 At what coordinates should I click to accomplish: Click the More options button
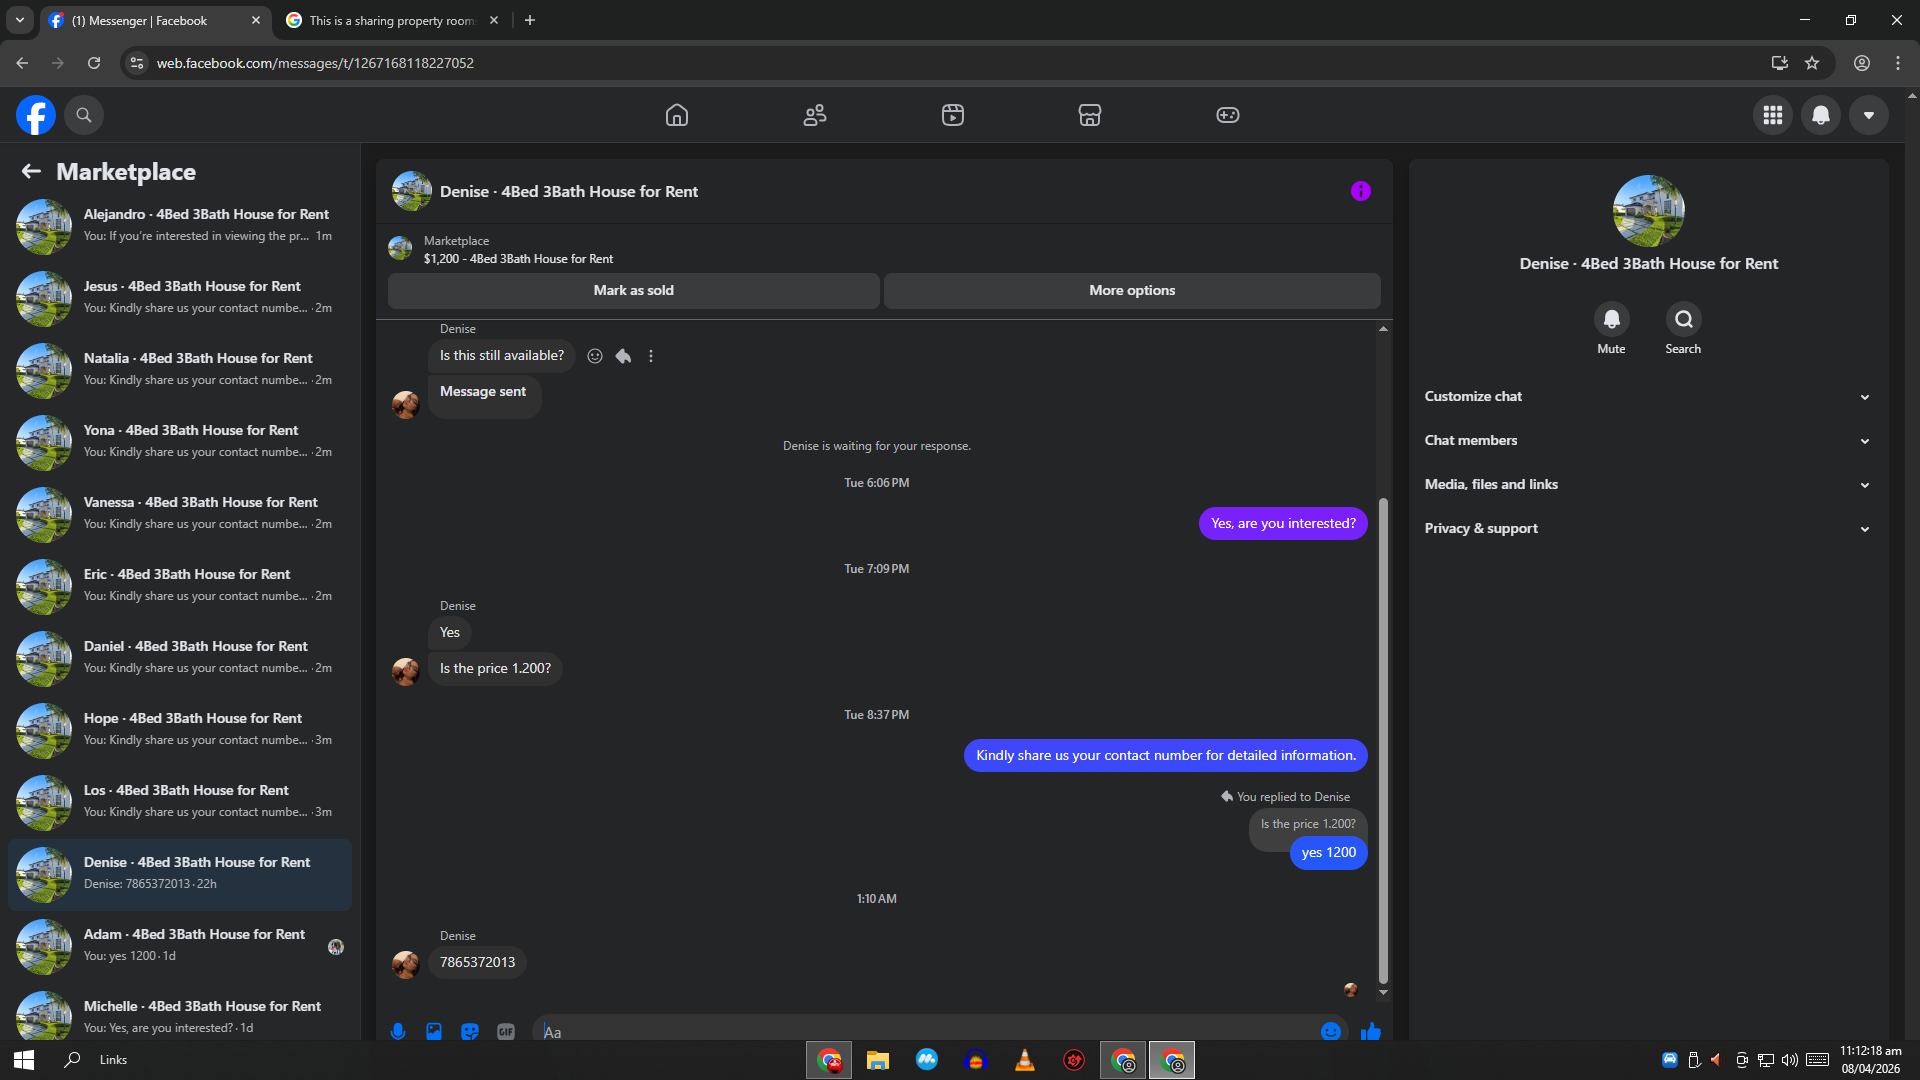pyautogui.click(x=1132, y=291)
